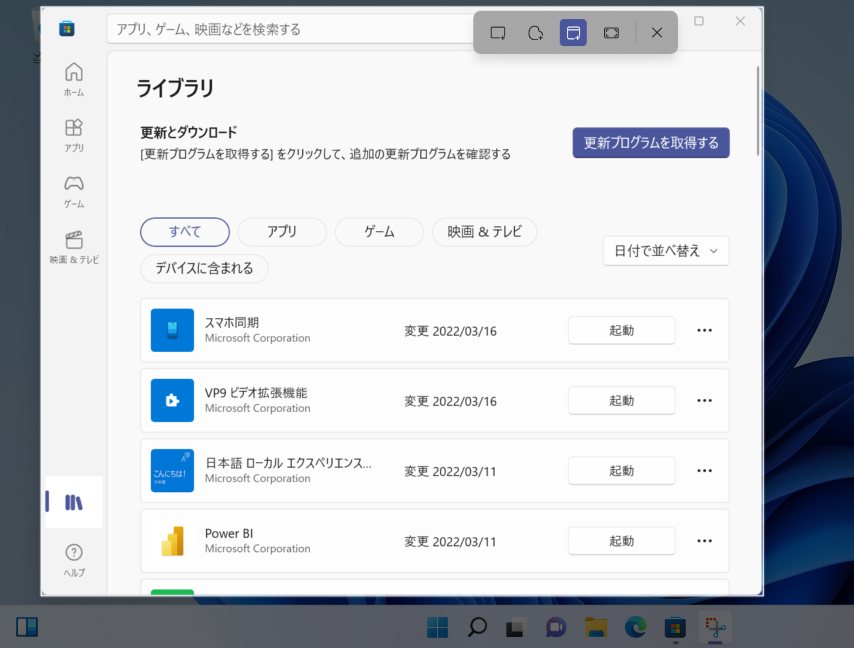Click the library vertical scrollbar

pyautogui.click(x=758, y=111)
